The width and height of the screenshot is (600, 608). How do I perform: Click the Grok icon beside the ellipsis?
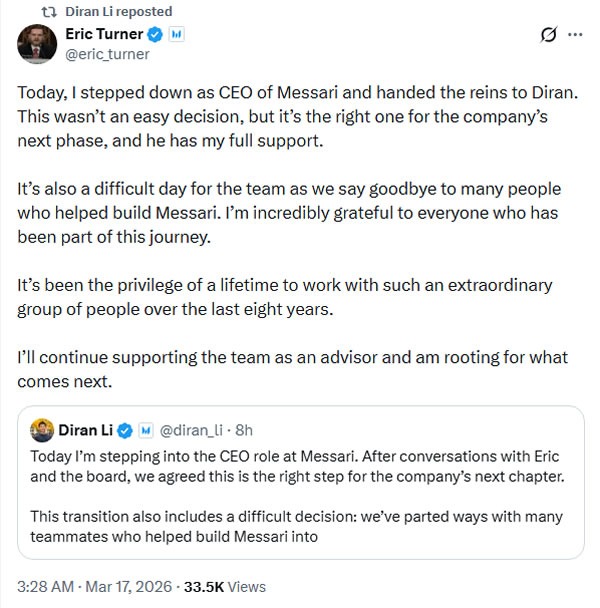tap(548, 35)
